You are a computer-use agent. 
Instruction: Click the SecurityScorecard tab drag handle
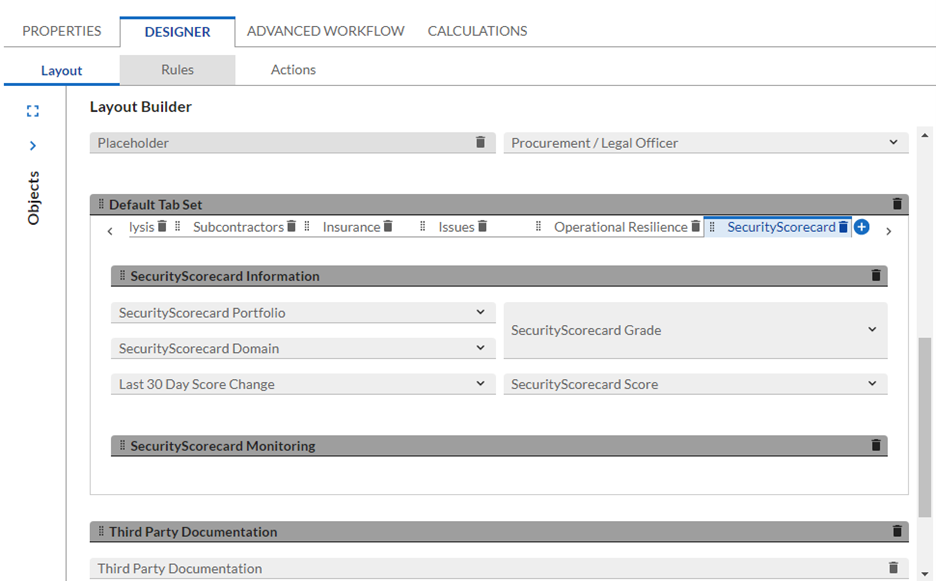tap(712, 227)
